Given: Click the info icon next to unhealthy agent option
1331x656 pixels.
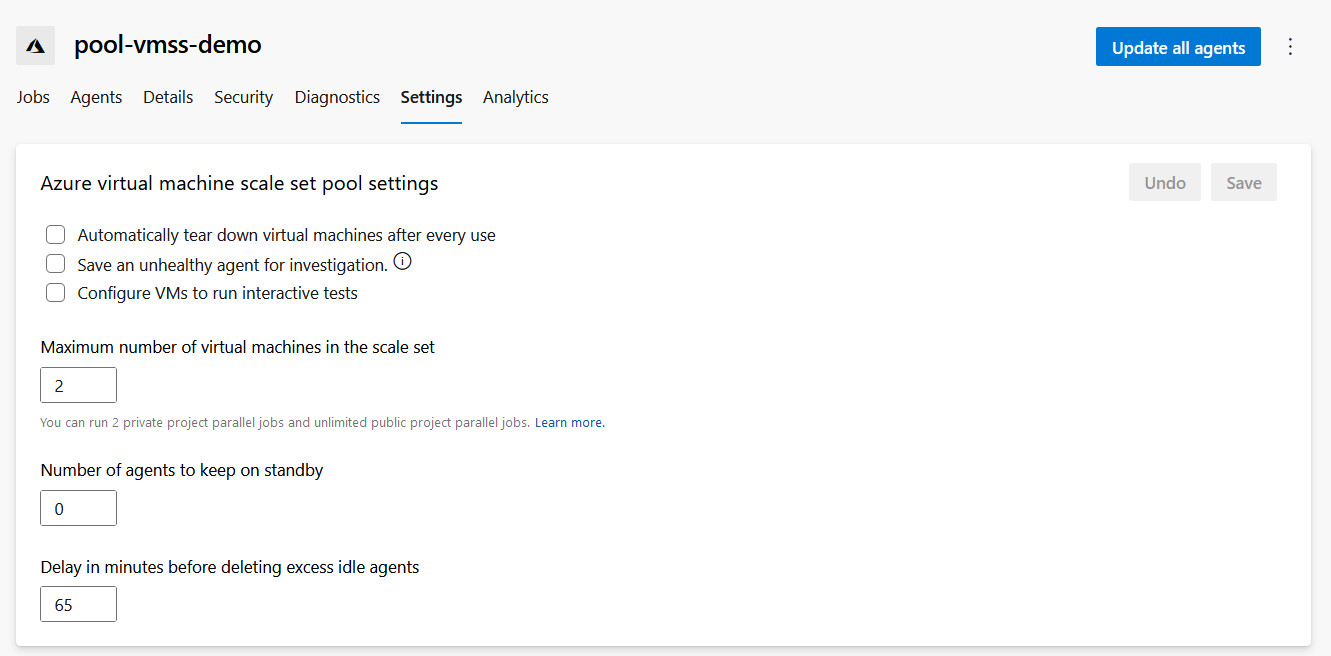Looking at the screenshot, I should [402, 263].
